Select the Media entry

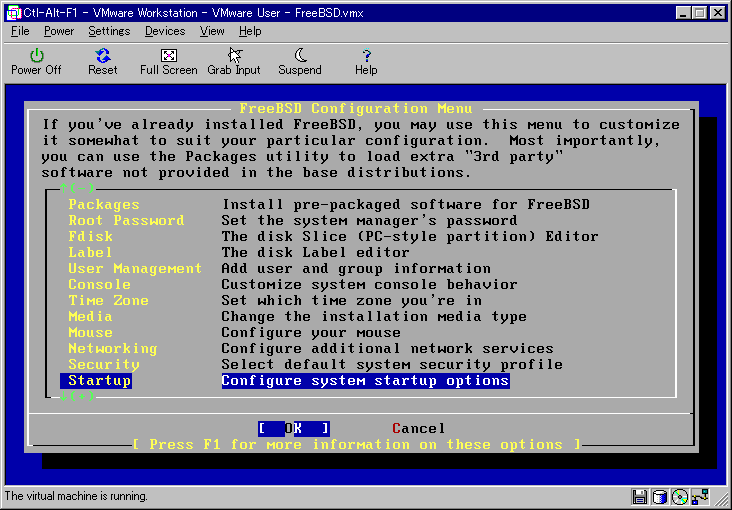90,317
